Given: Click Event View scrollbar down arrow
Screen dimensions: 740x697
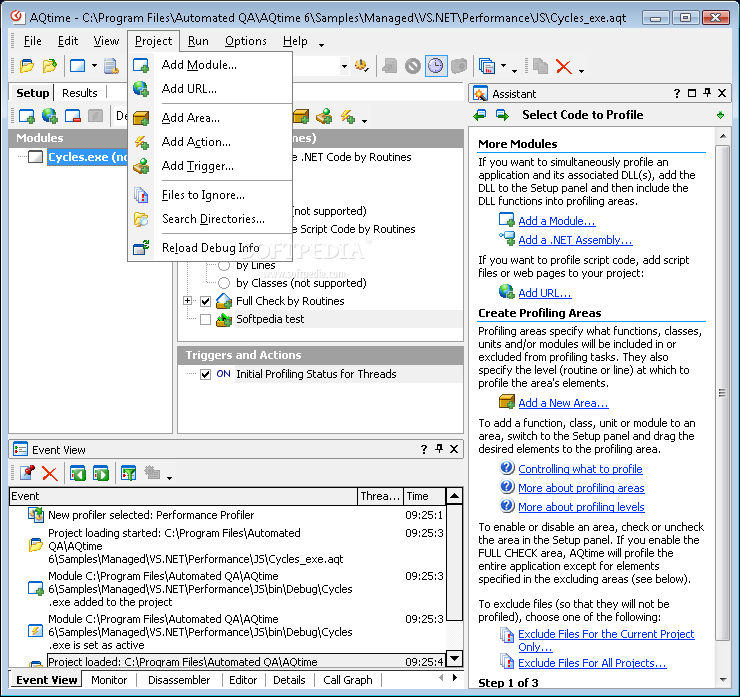Looking at the screenshot, I should click(x=454, y=658).
